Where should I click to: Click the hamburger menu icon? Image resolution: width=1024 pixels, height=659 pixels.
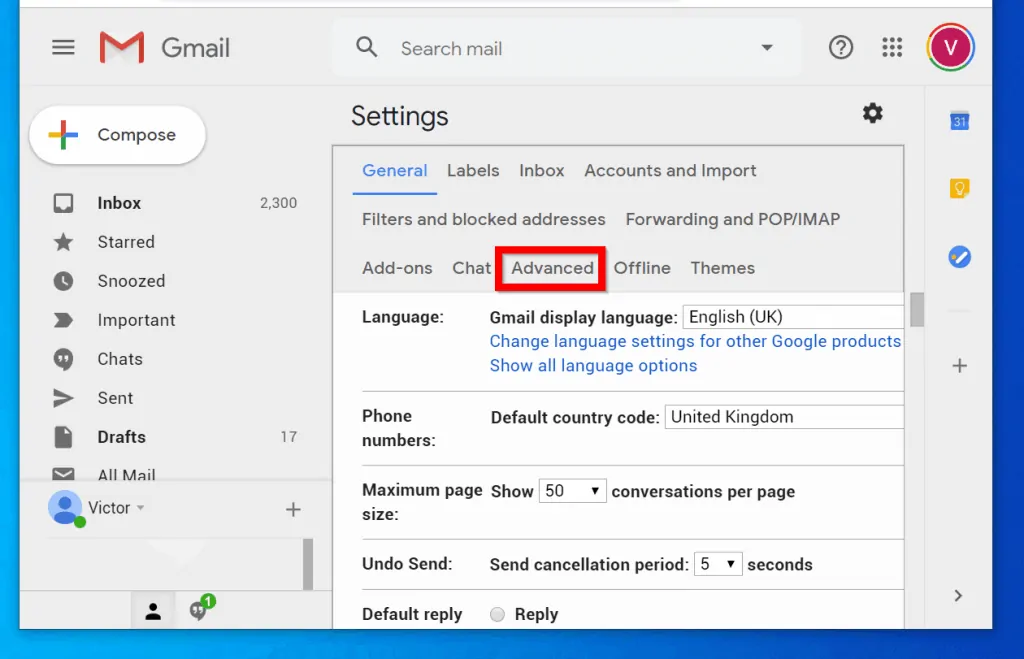pyautogui.click(x=63, y=47)
